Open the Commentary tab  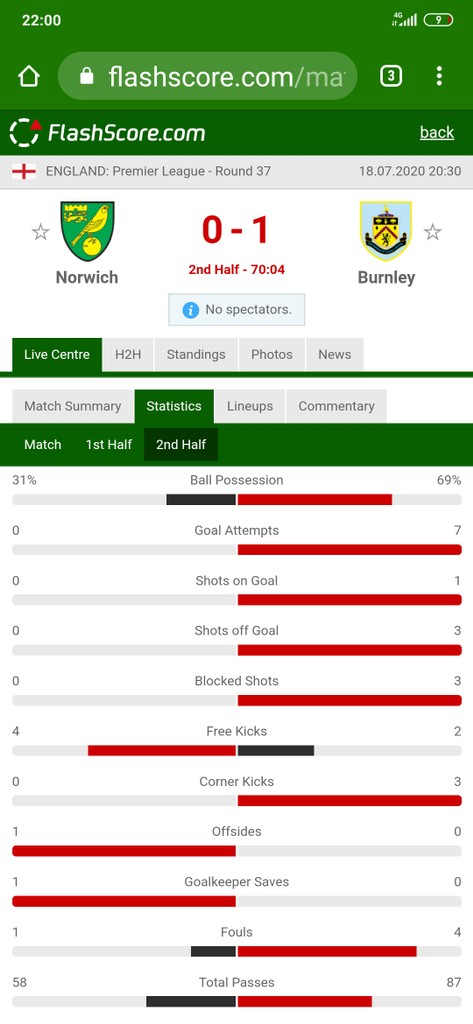[x=336, y=406]
